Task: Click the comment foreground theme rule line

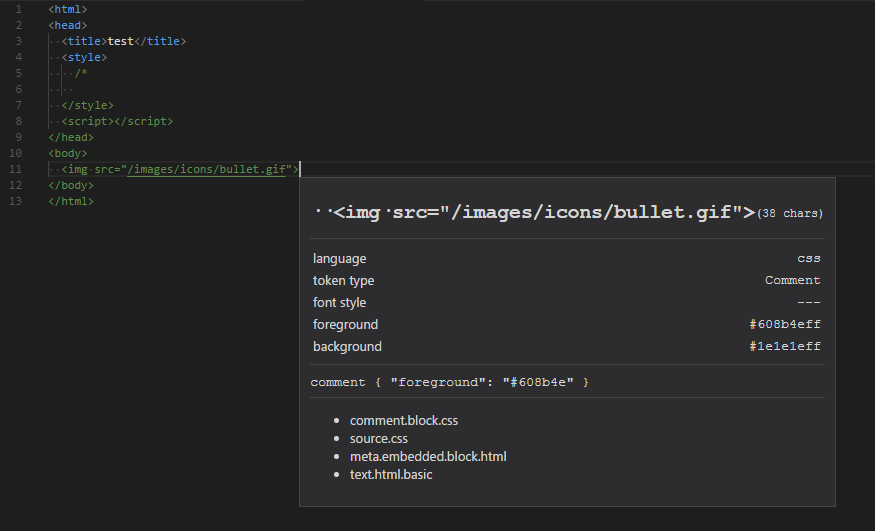Action: [450, 382]
